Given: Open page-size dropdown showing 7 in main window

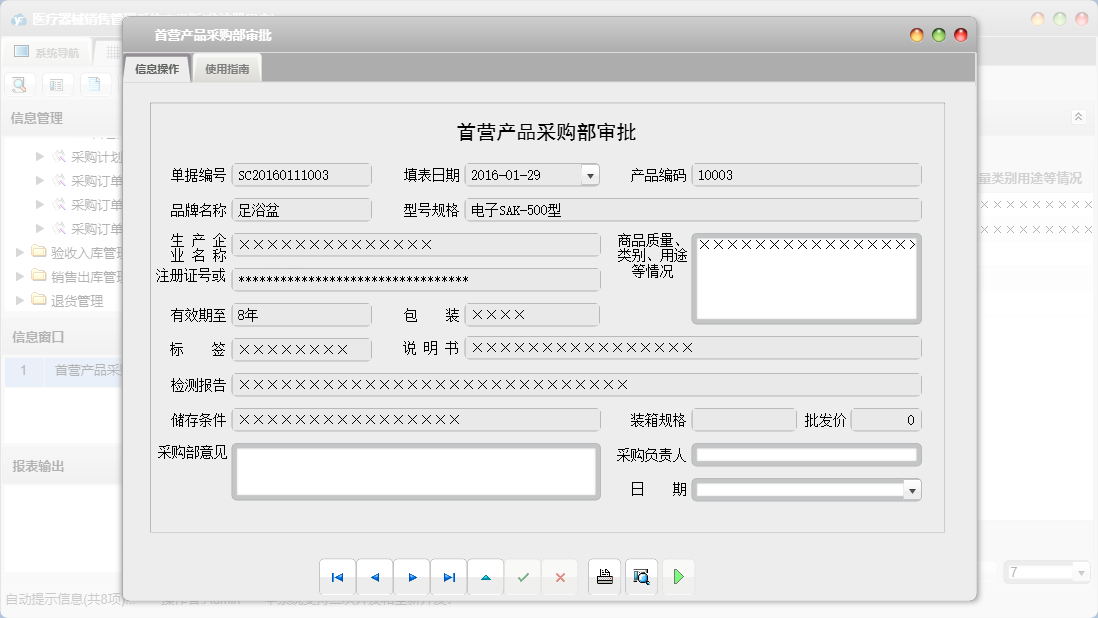Looking at the screenshot, I should (x=1081, y=573).
